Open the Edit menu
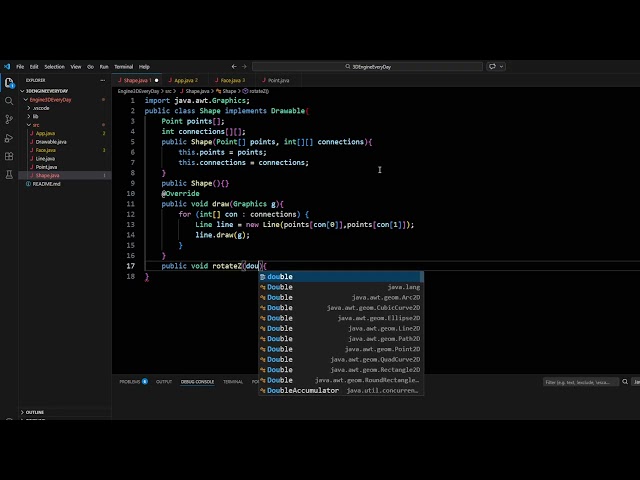 click(x=34, y=67)
